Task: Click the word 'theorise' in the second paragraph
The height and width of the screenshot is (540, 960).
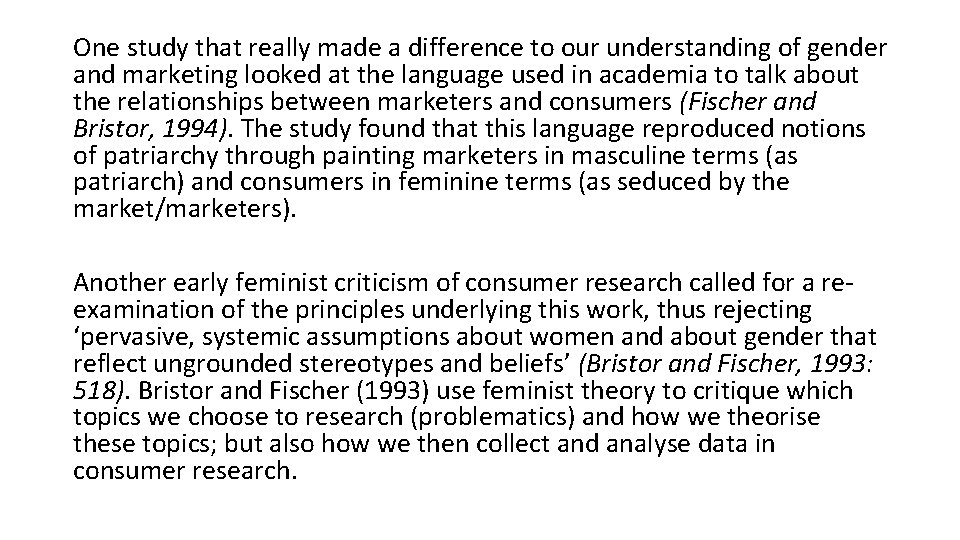Action: (x=773, y=417)
